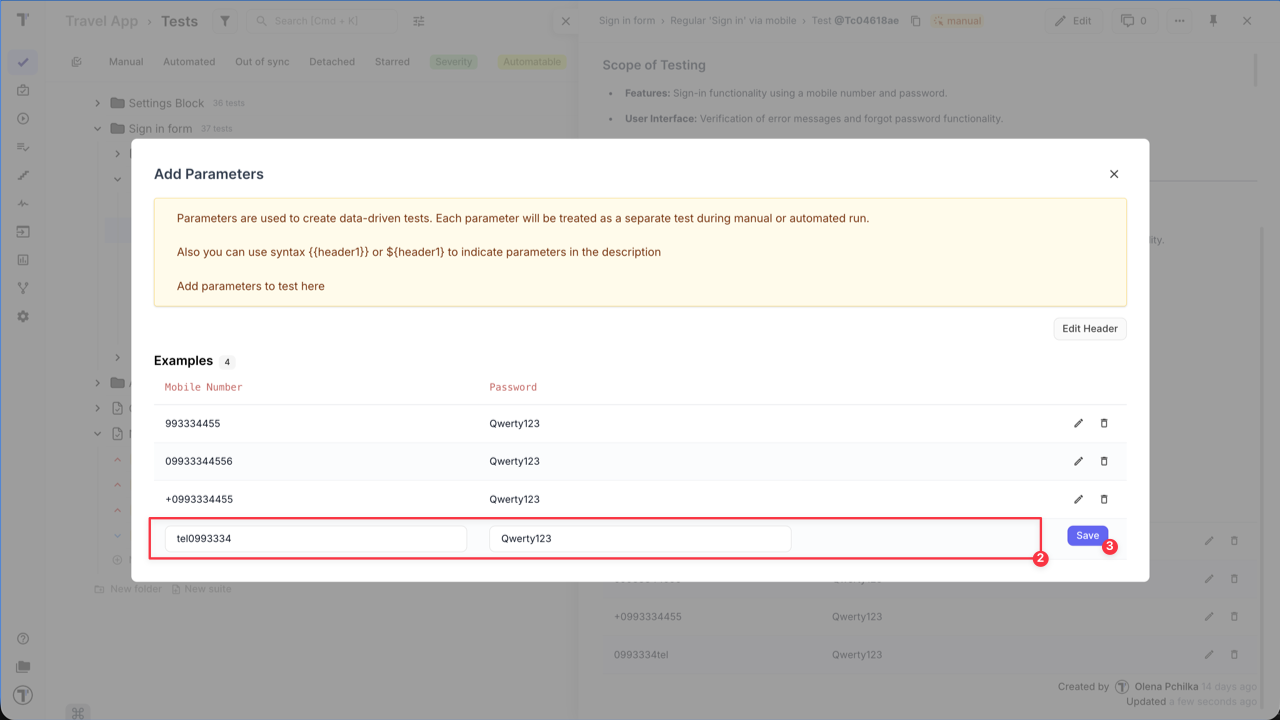Screen dimensions: 1280x720
Task: Delete the 09933344556 example row
Action: pos(1104,461)
